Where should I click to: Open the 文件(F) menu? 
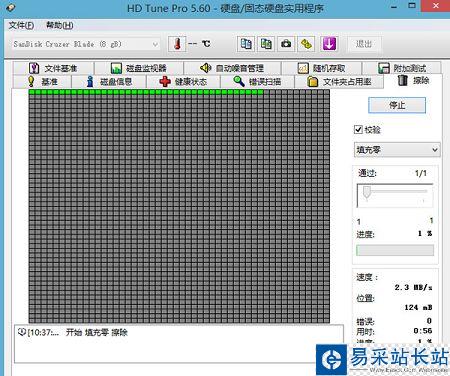point(21,25)
